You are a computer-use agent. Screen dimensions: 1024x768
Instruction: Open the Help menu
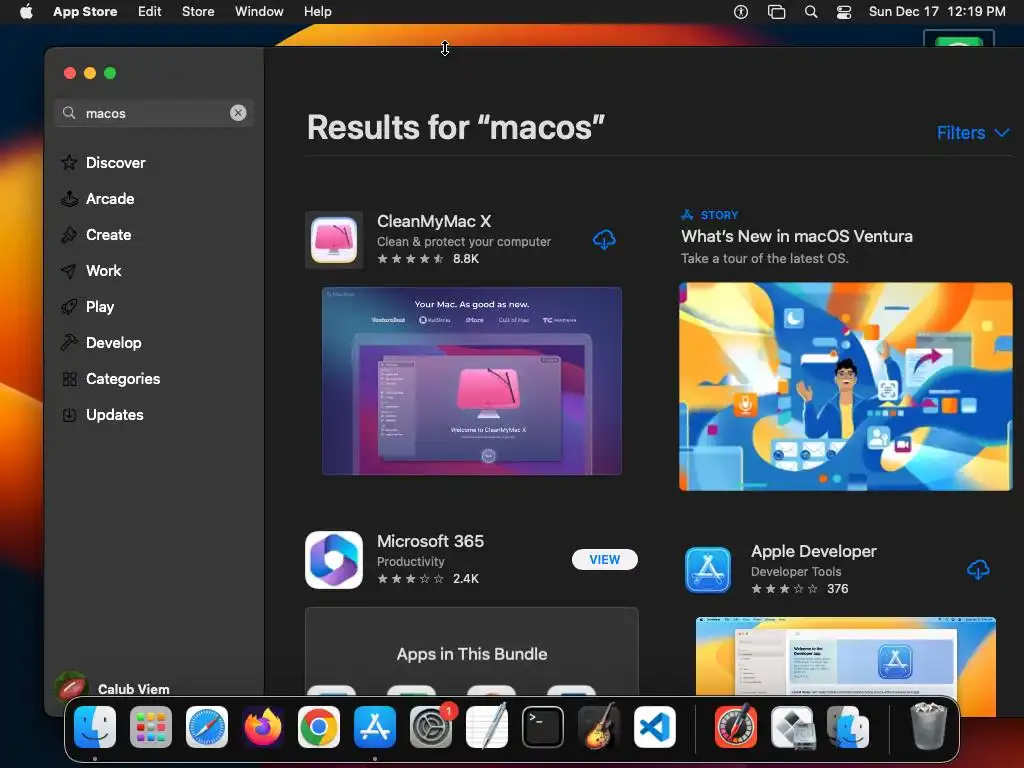pyautogui.click(x=317, y=11)
